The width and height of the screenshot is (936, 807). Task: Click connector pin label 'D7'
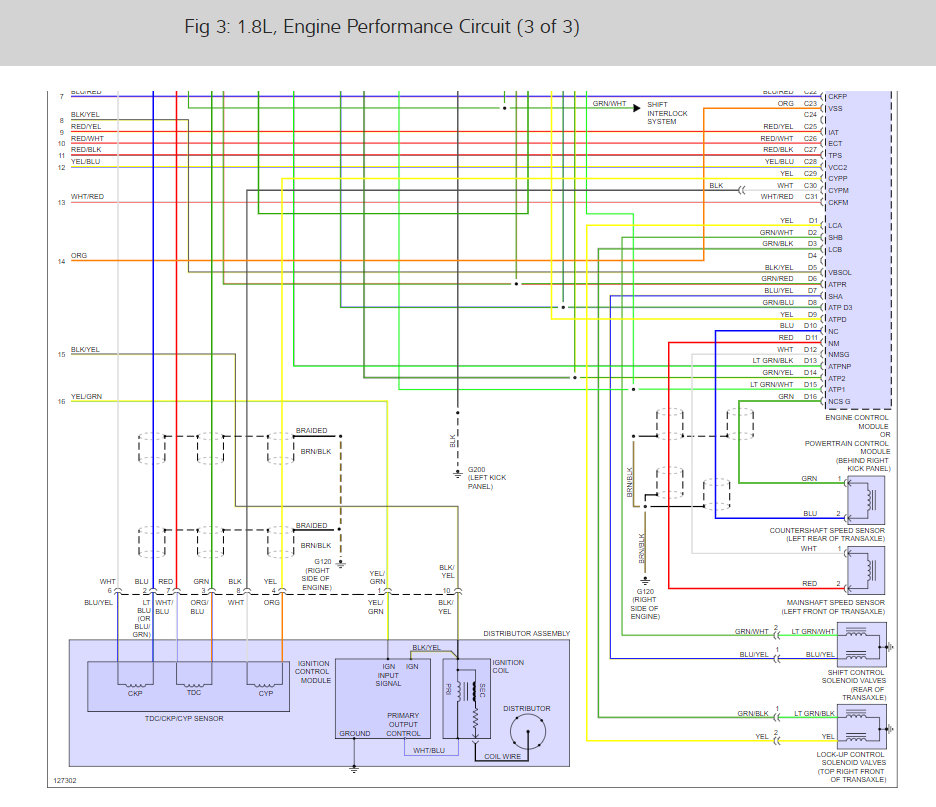(x=812, y=291)
